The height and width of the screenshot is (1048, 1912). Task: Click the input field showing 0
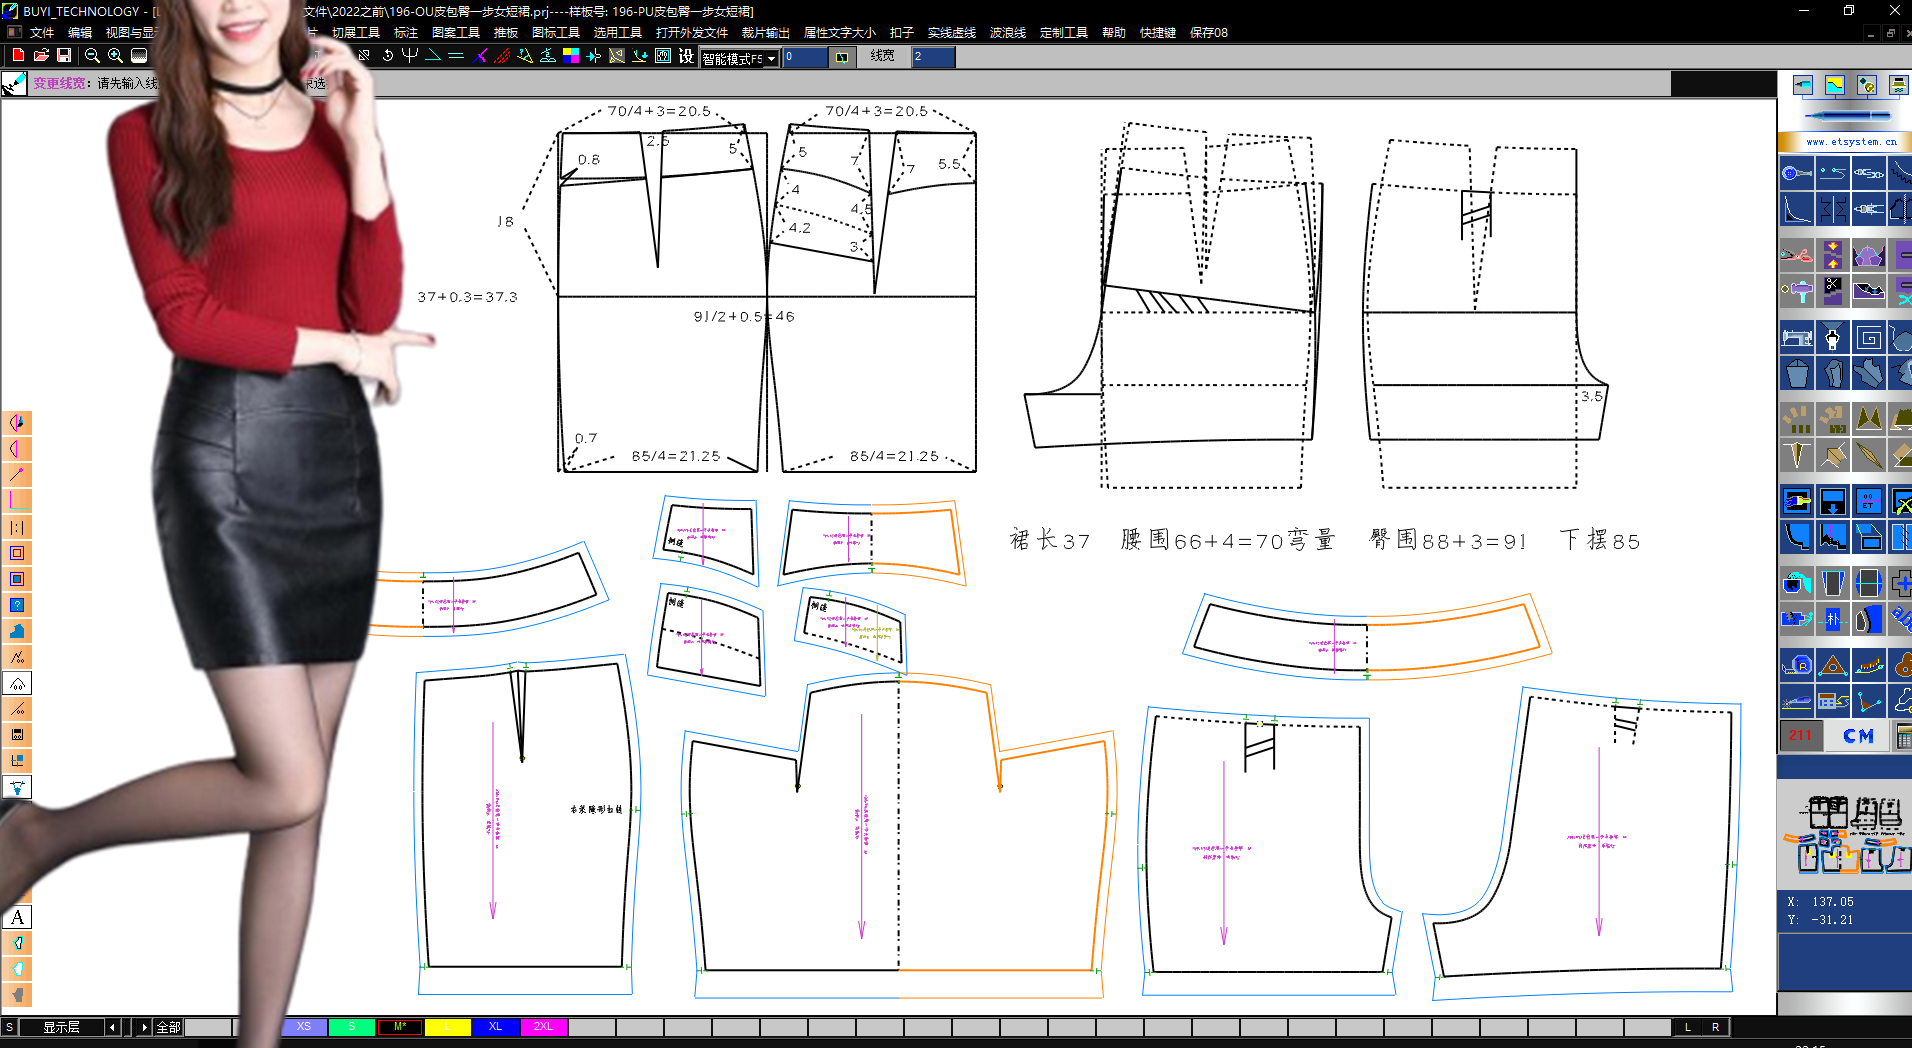coord(805,57)
